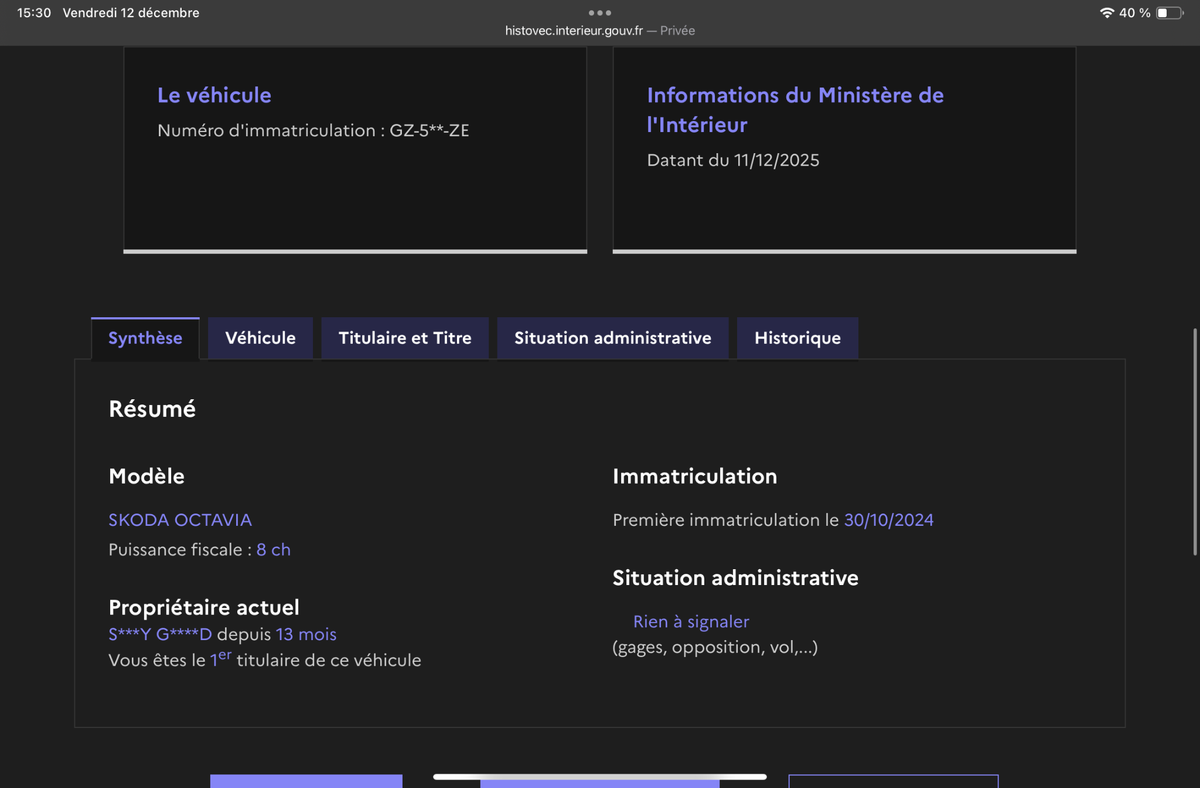1200x788 pixels.
Task: Tap the home indicator bar
Action: tap(600, 776)
